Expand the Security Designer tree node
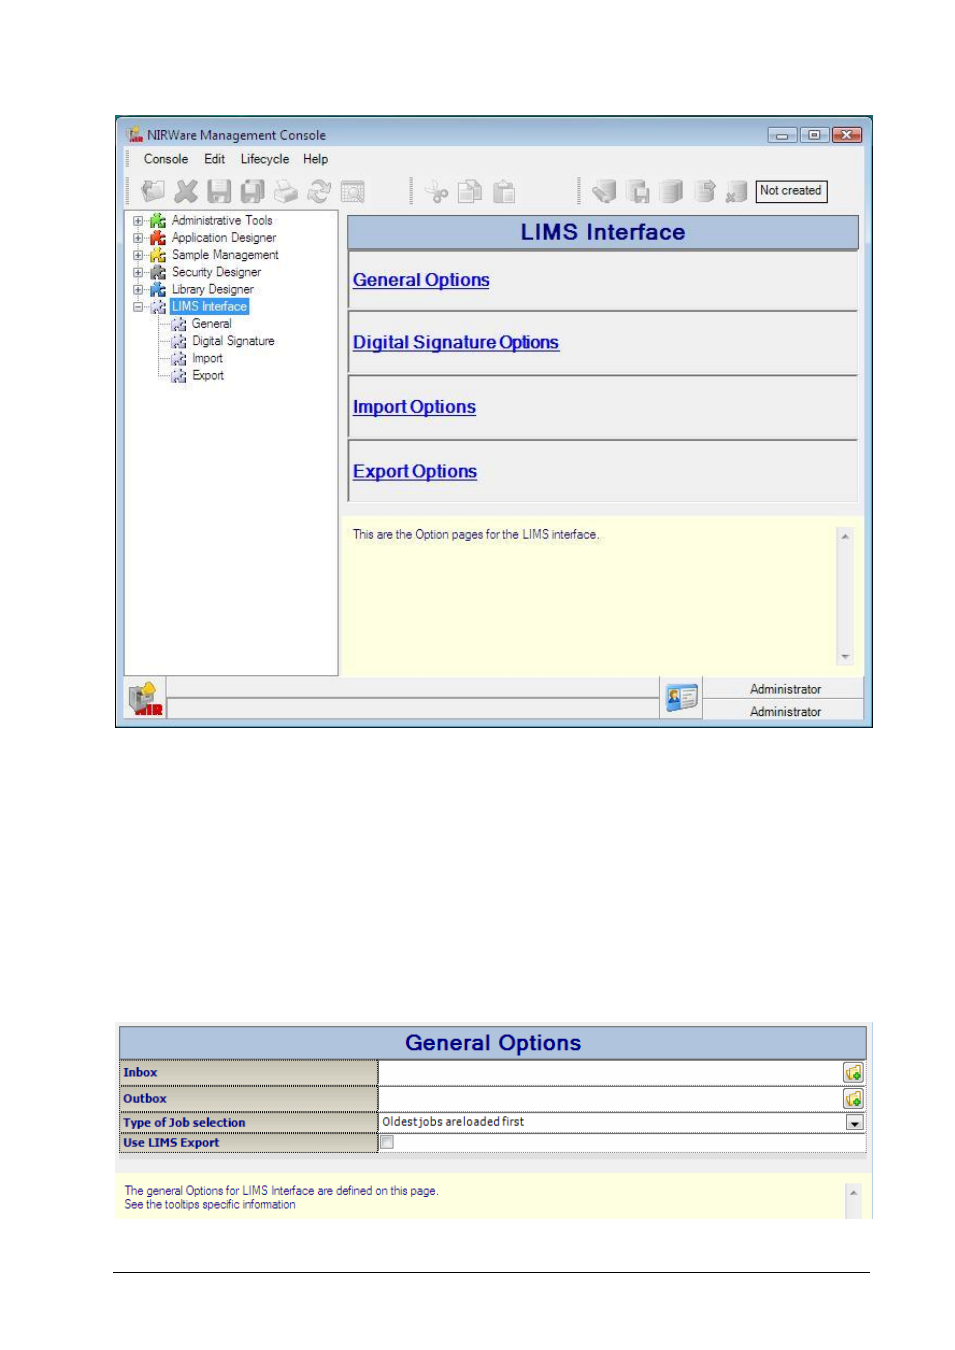This screenshot has height=1350, width=955. click(x=138, y=272)
